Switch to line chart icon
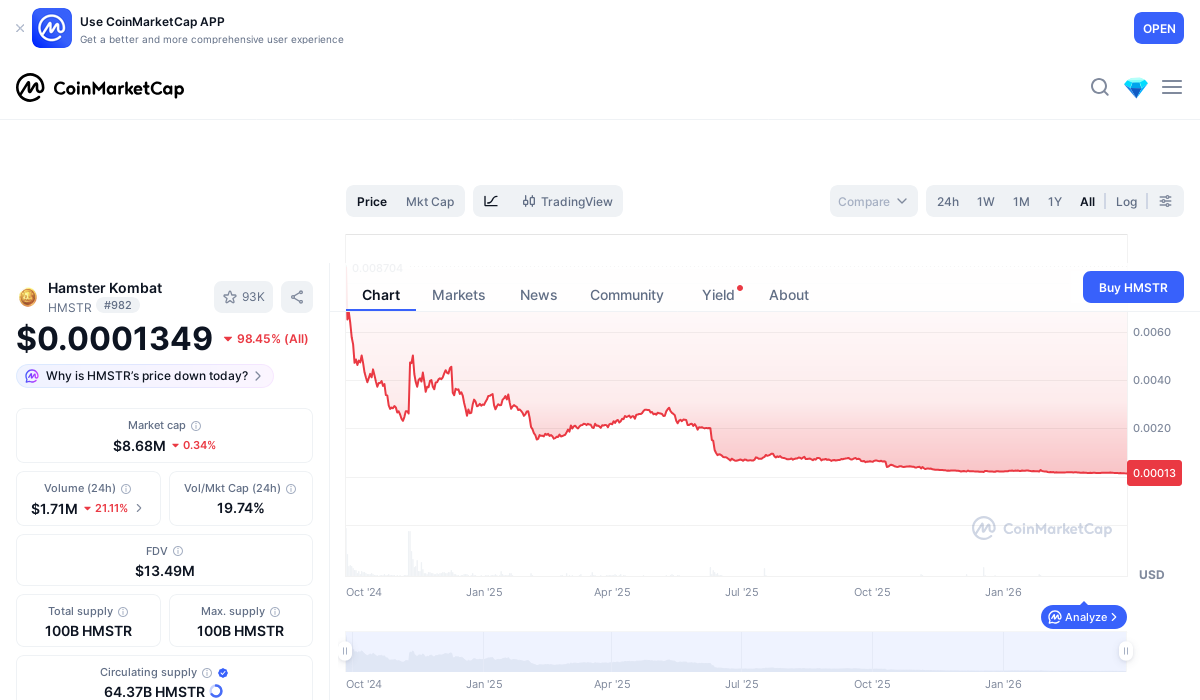Screen dimensions: 1200x700 click(x=491, y=201)
